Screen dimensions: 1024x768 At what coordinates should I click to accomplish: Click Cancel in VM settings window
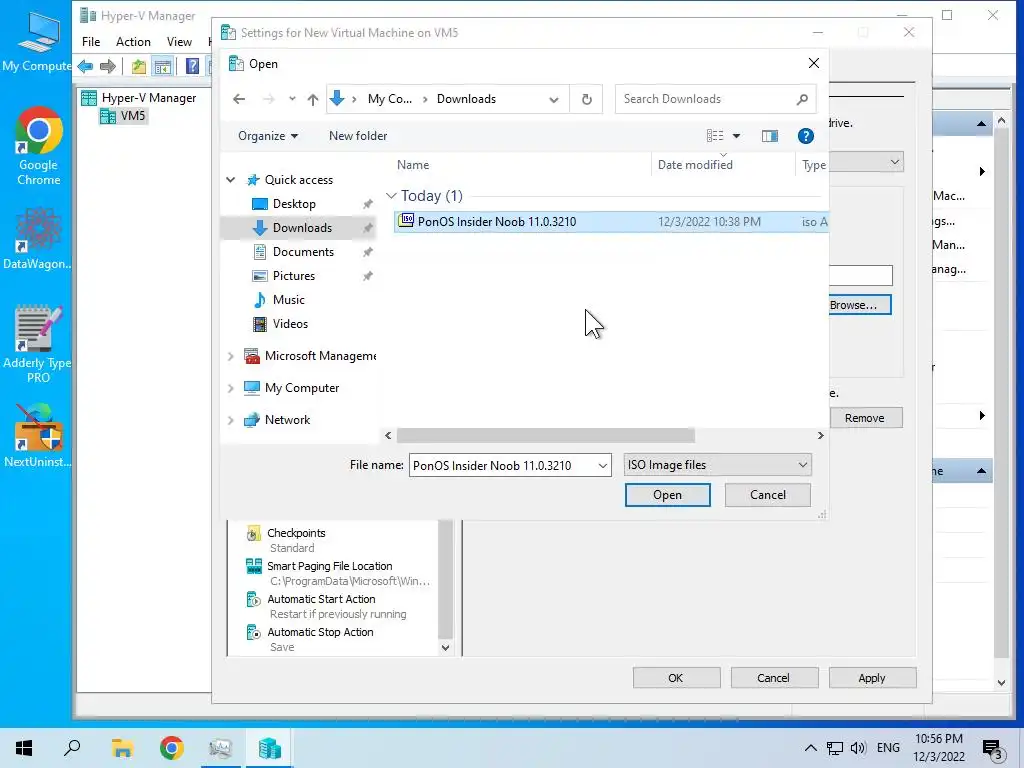pyautogui.click(x=773, y=678)
